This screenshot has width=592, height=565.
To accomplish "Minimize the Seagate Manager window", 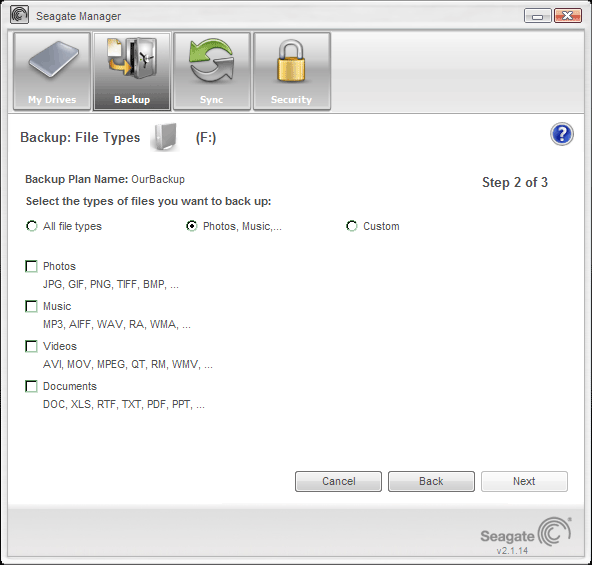I will 538,16.
